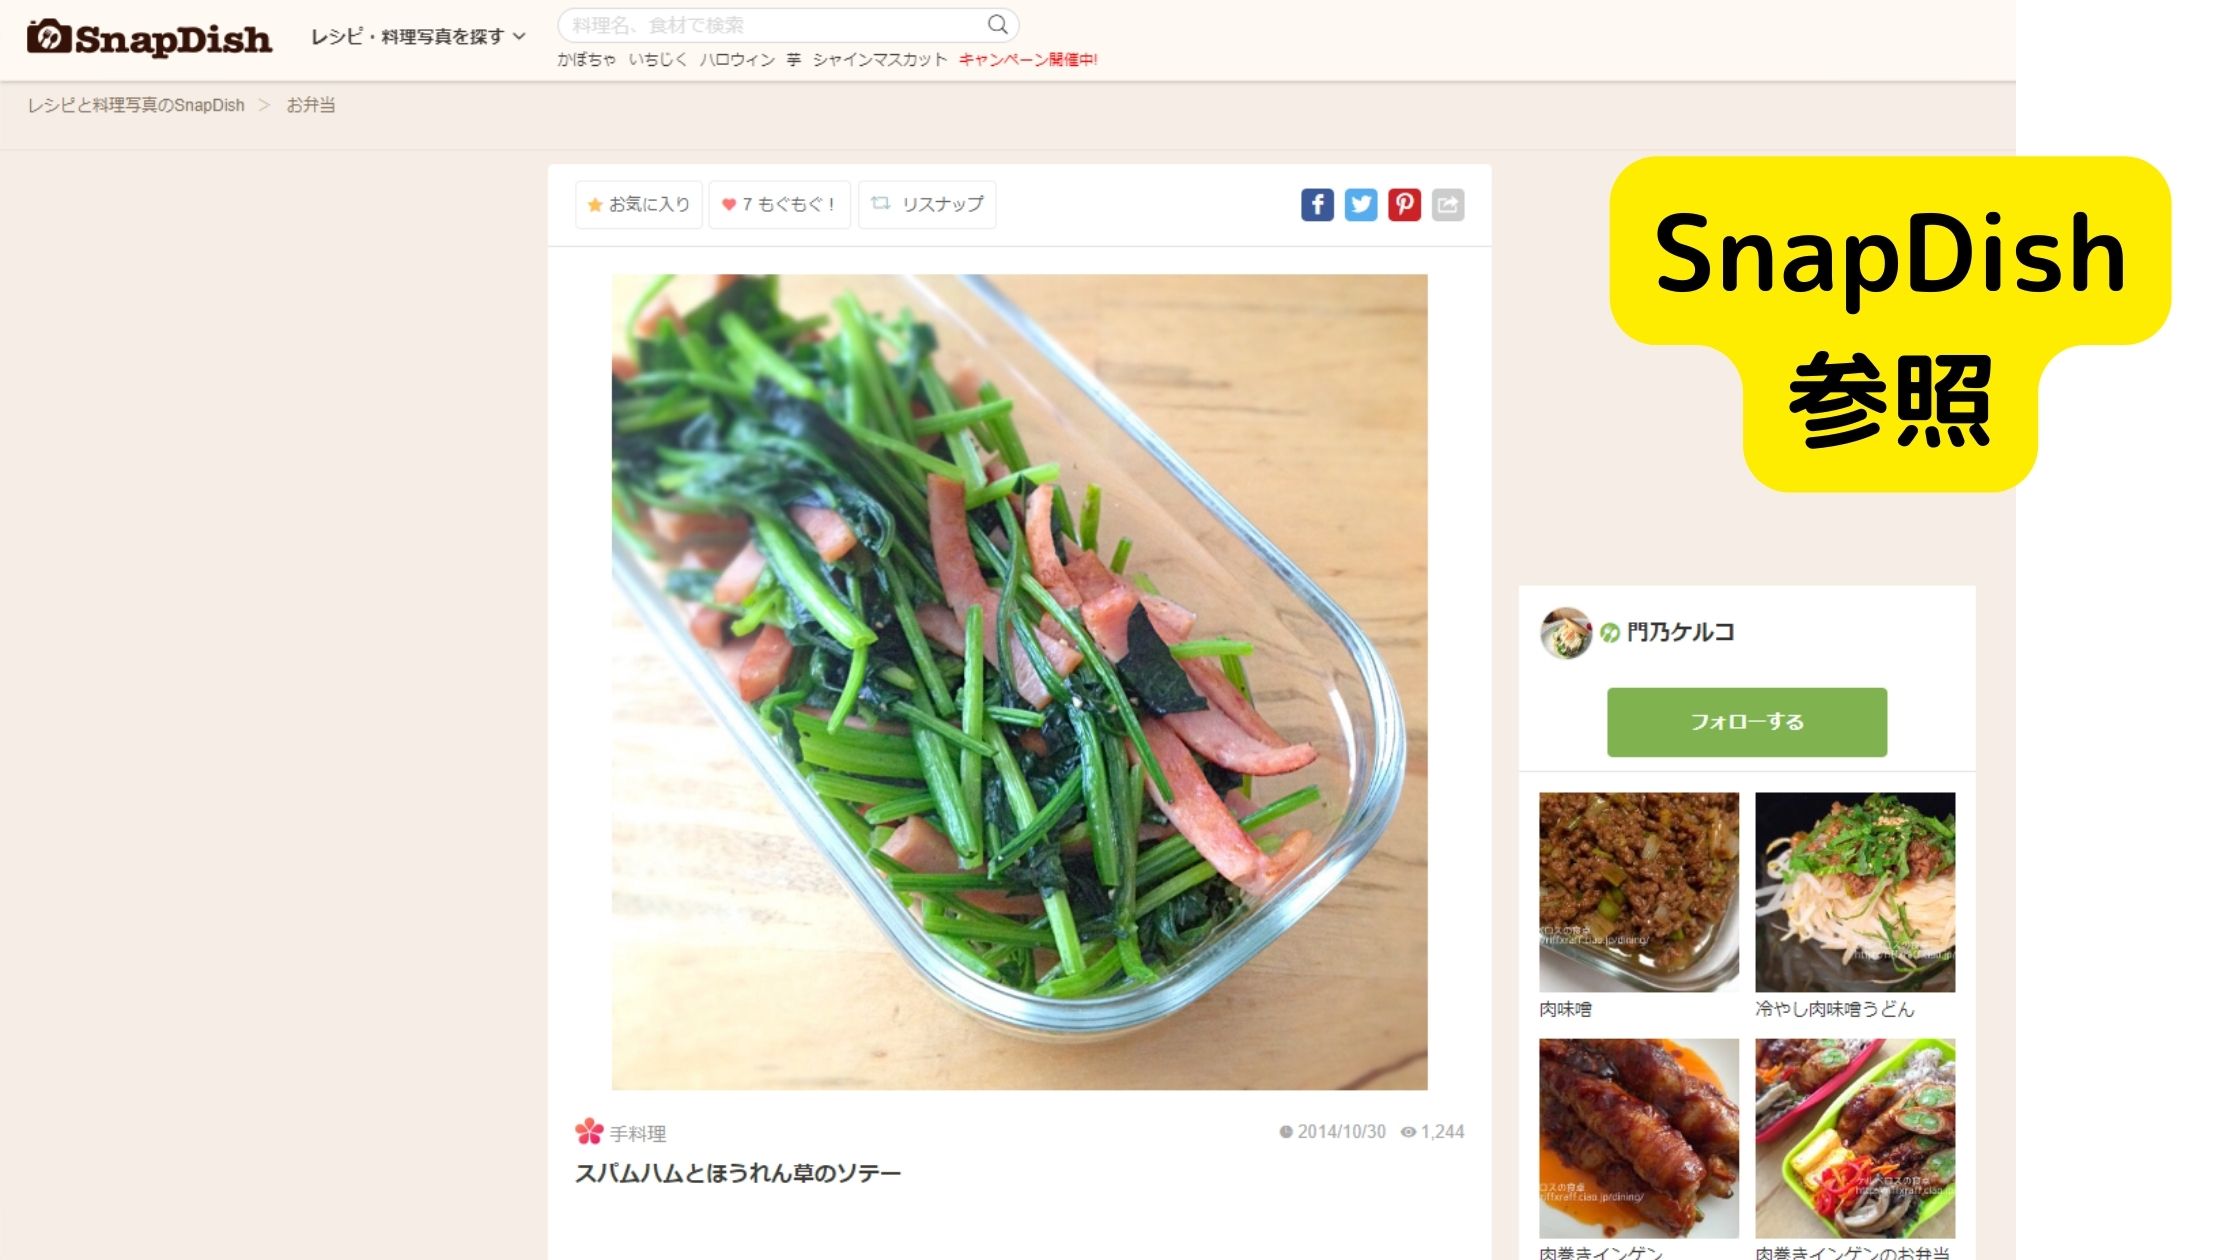Click 門乃ケルコ's profile avatar
The height and width of the screenshot is (1260, 2240).
(1565, 633)
